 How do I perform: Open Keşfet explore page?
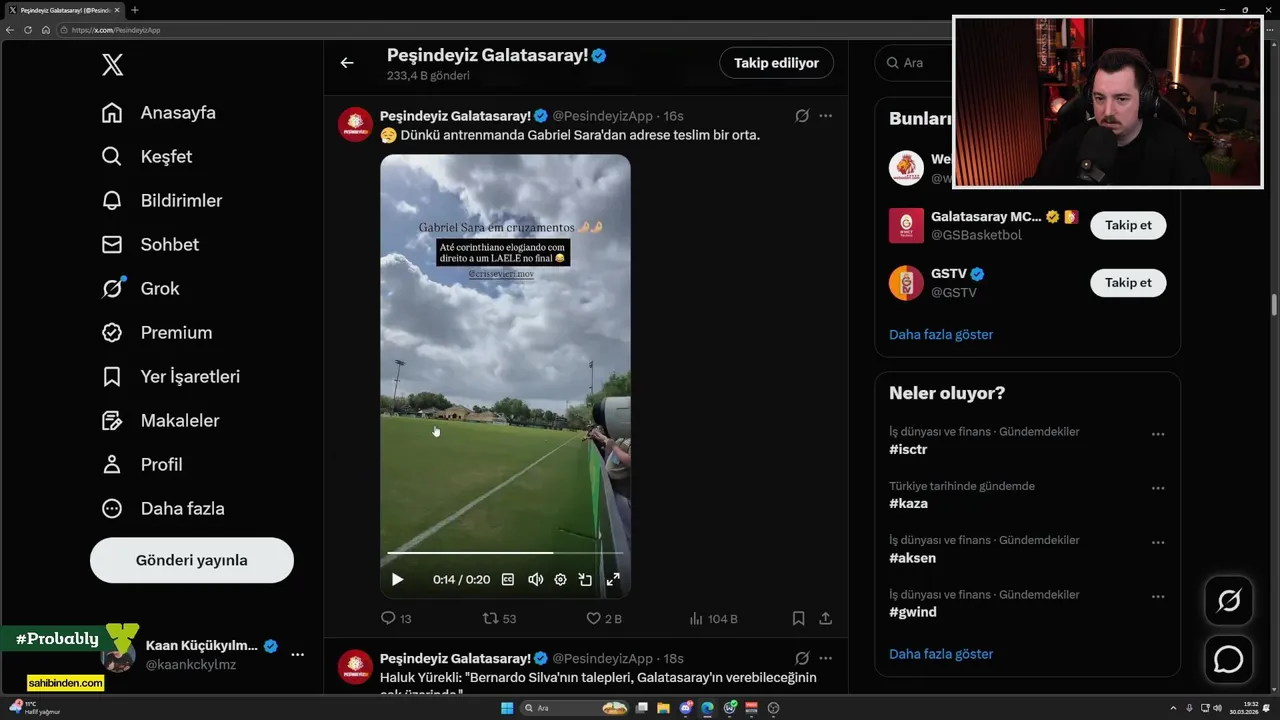(x=147, y=157)
